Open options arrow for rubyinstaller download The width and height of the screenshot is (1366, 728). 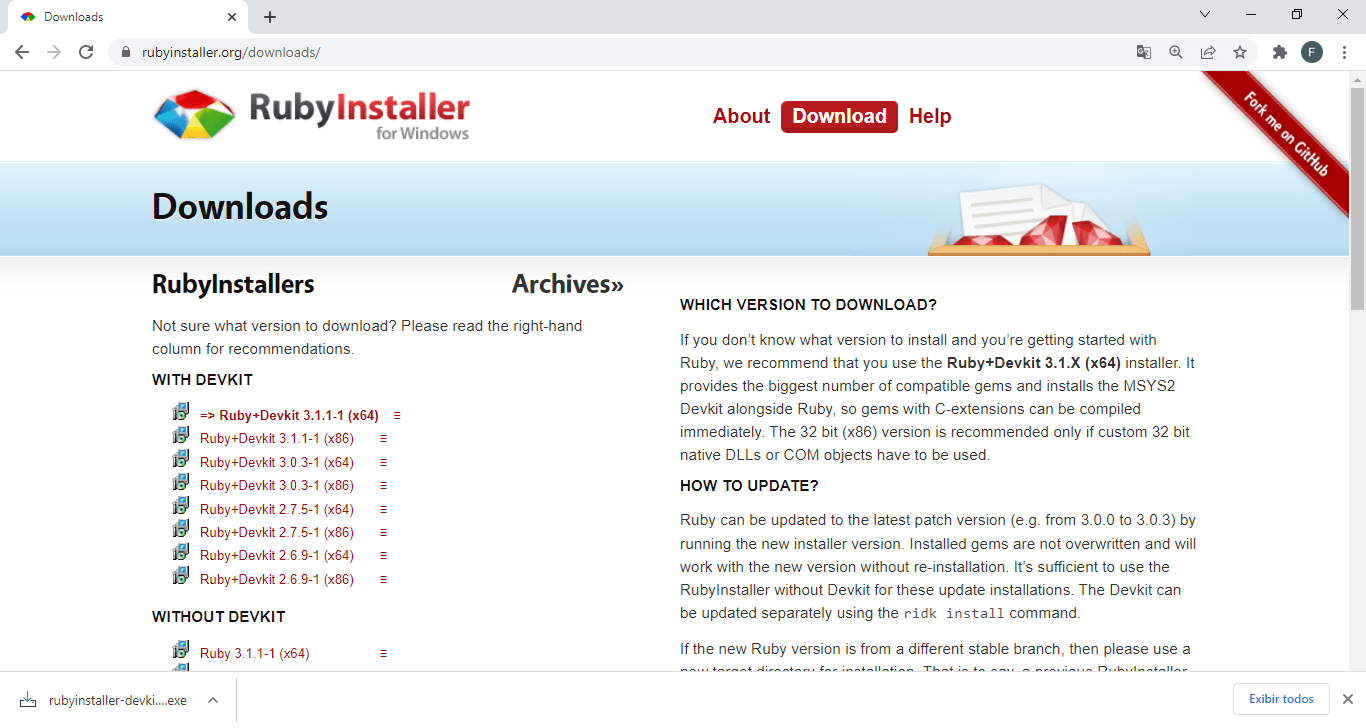coord(213,700)
